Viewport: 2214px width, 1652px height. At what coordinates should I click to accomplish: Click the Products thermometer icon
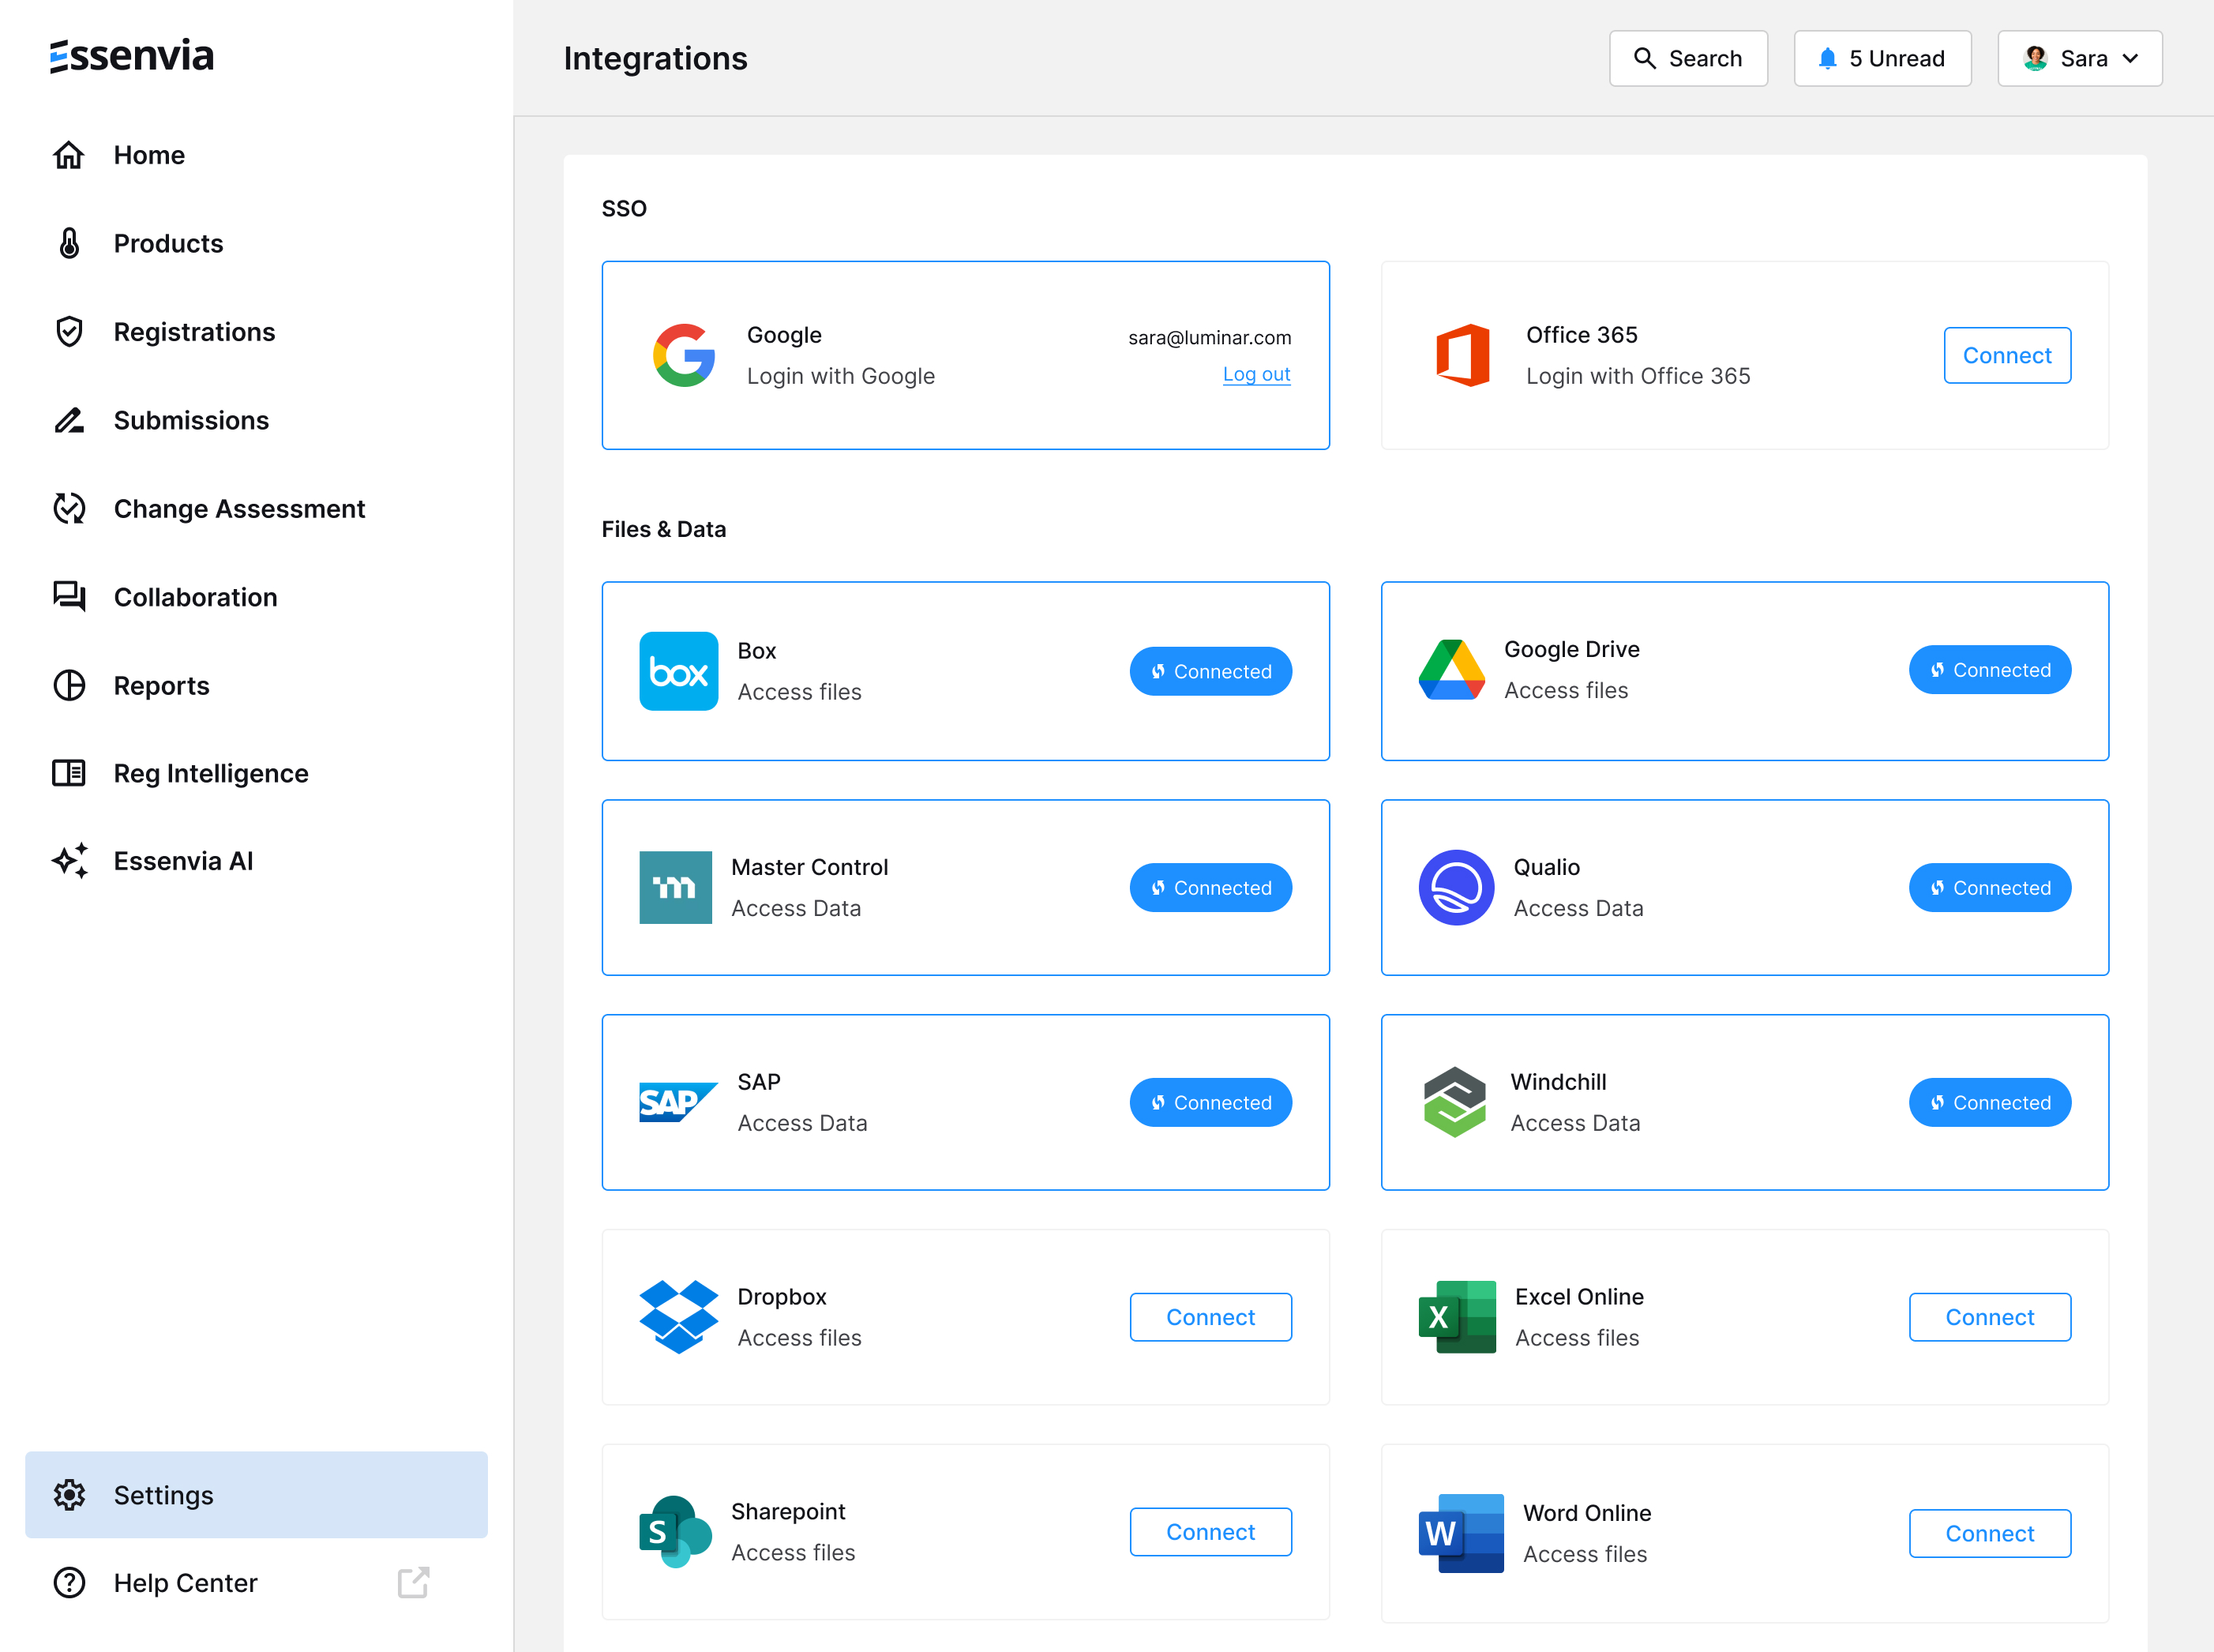click(x=69, y=243)
